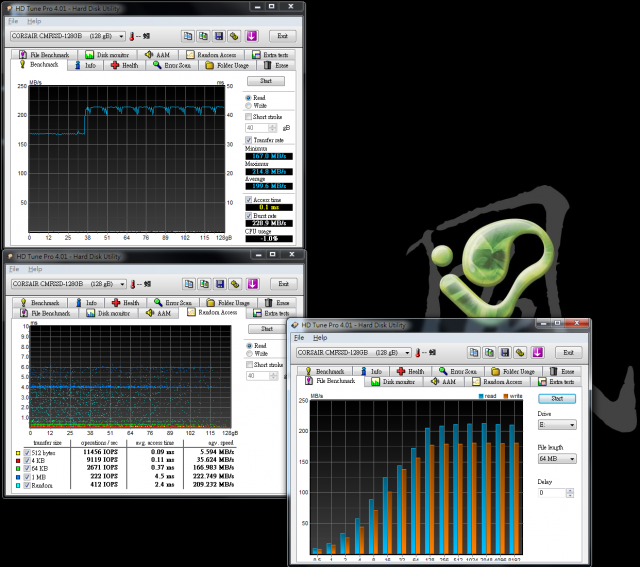Image resolution: width=640 pixels, height=567 pixels.
Task: Purple down-arrow icon in File Benchmark window
Action: (x=538, y=352)
